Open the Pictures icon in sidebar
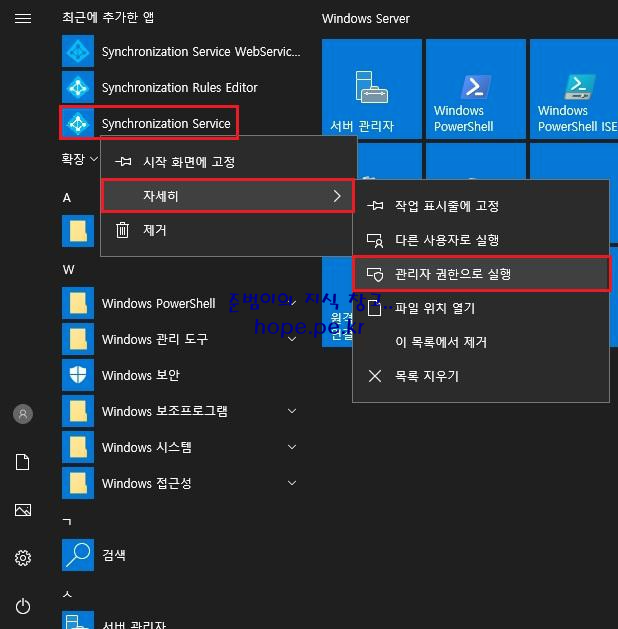This screenshot has height=629, width=618. 23,510
